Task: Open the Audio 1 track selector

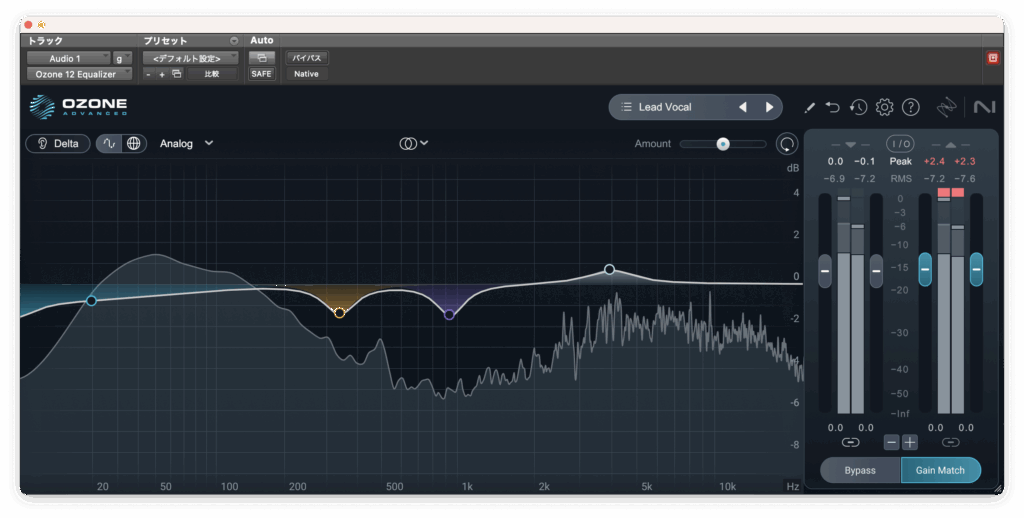Action: [68, 58]
